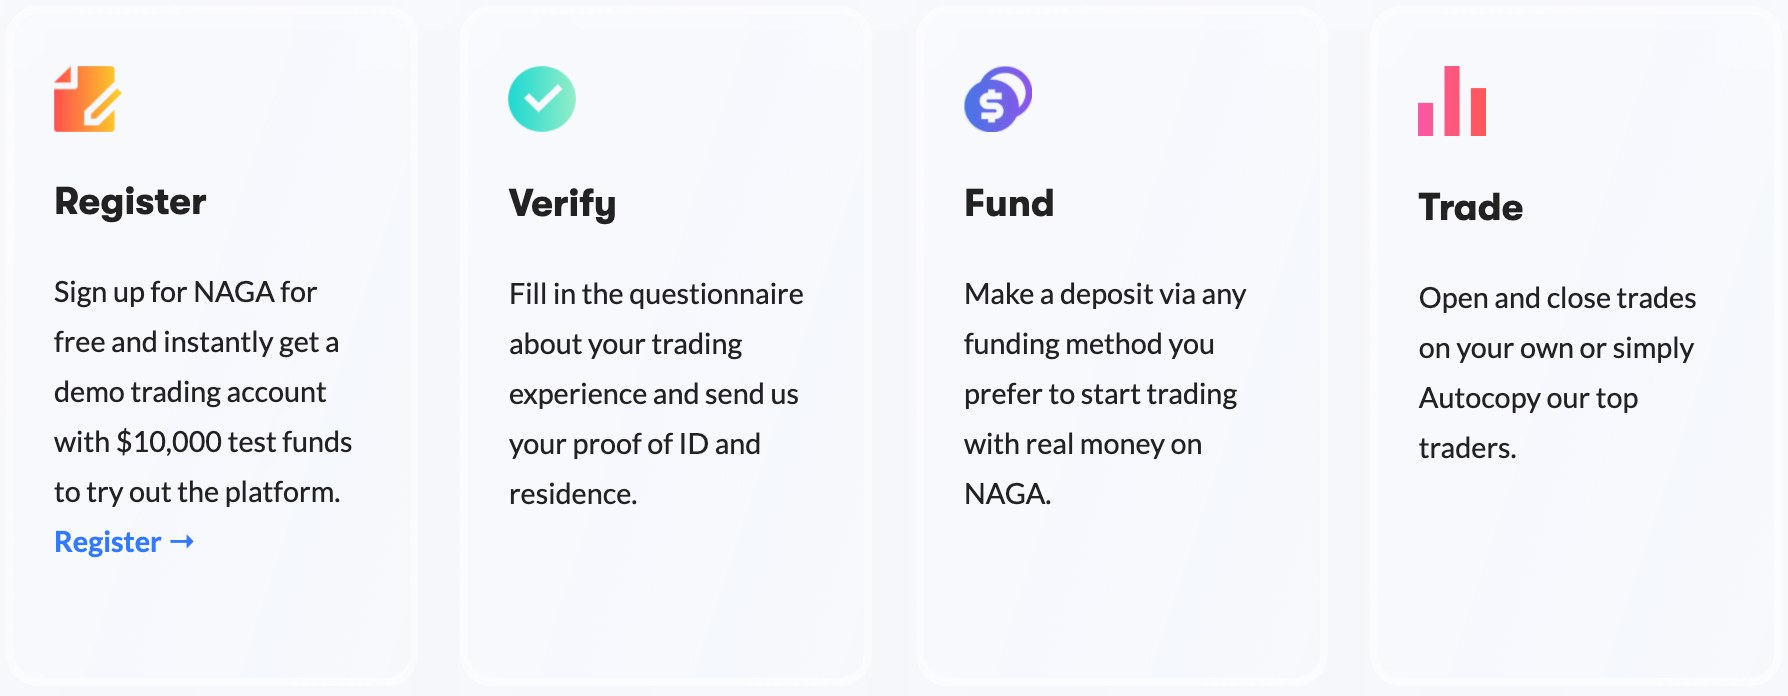Click the Sign up for NAGA description
The width and height of the screenshot is (1788, 696).
203,392
